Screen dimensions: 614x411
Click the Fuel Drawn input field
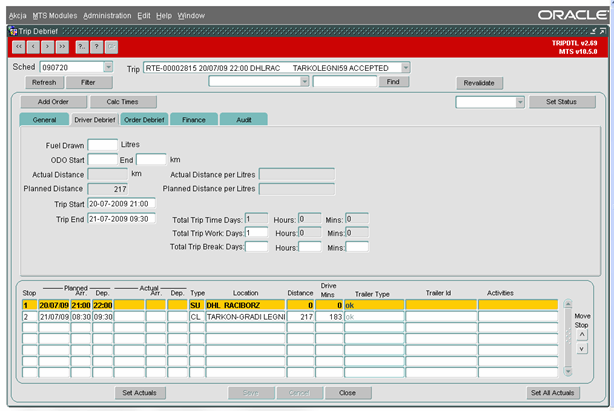(103, 145)
